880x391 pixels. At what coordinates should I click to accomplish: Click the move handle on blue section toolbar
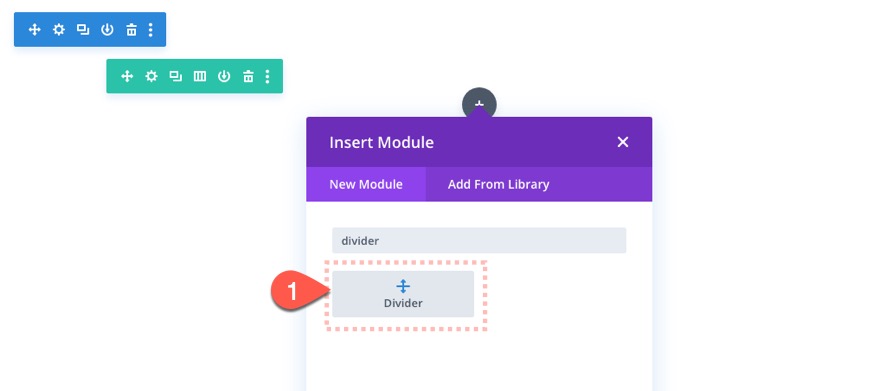click(x=35, y=30)
